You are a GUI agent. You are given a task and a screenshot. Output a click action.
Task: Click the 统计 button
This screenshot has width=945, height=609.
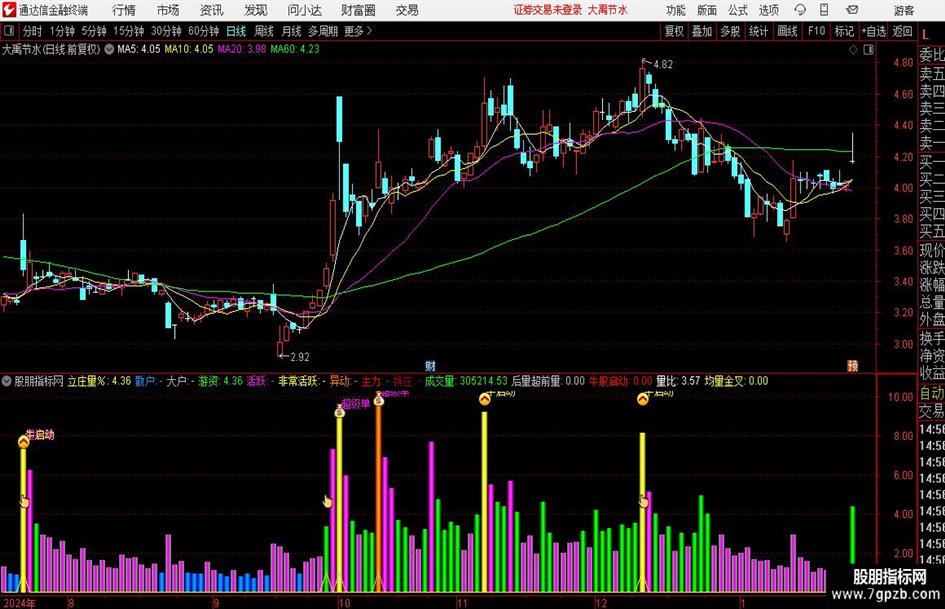[758, 31]
